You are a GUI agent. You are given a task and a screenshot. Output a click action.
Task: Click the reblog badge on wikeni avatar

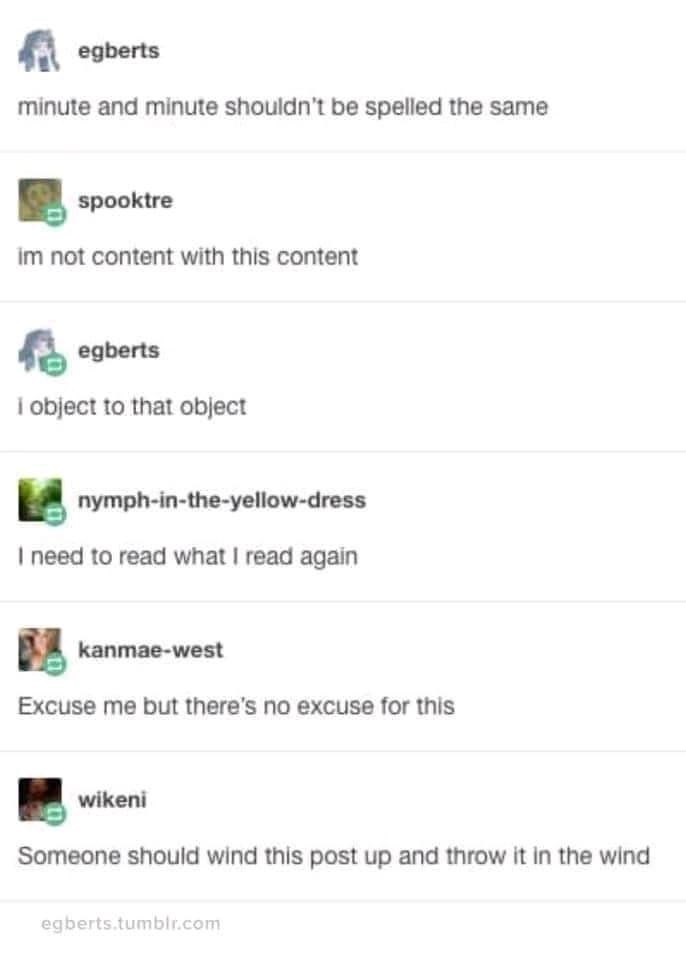click(55, 814)
